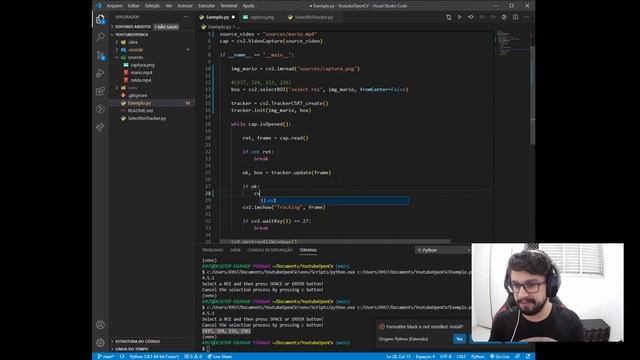Open the Arquivo menu
This screenshot has width=640, height=360.
coord(114,6)
